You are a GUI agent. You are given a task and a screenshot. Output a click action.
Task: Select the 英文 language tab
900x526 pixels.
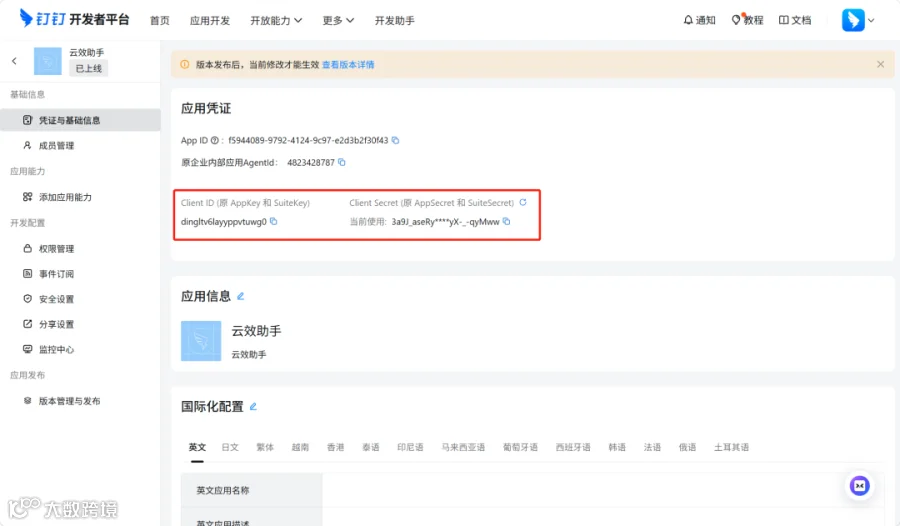[x=197, y=447]
